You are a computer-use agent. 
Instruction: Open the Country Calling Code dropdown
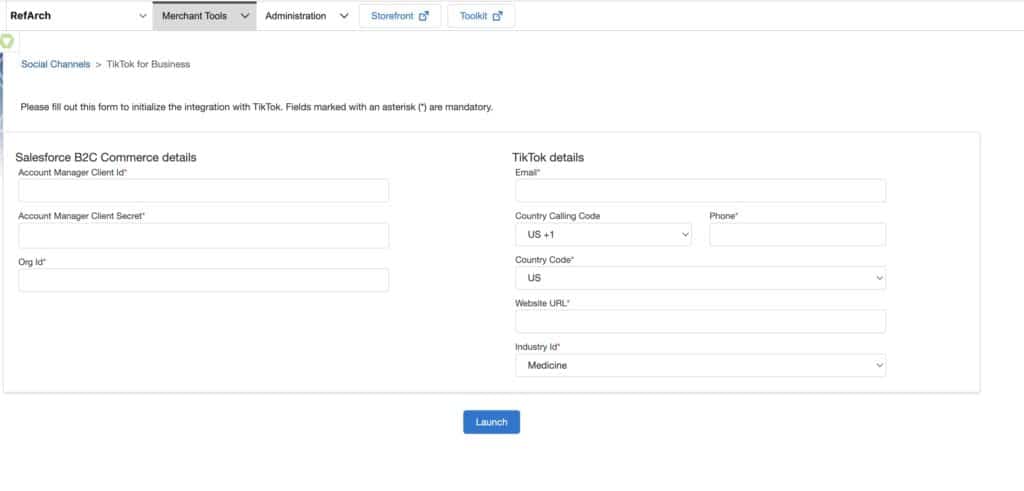(603, 234)
